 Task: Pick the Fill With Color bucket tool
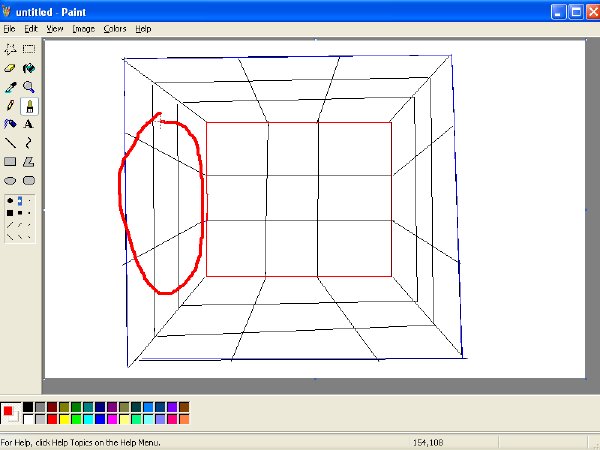click(x=29, y=68)
